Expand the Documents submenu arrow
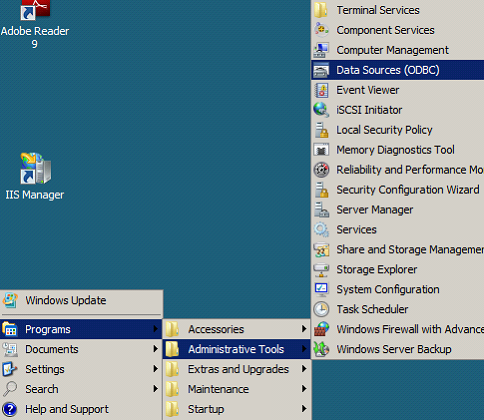484x420 pixels. pyautogui.click(x=155, y=349)
